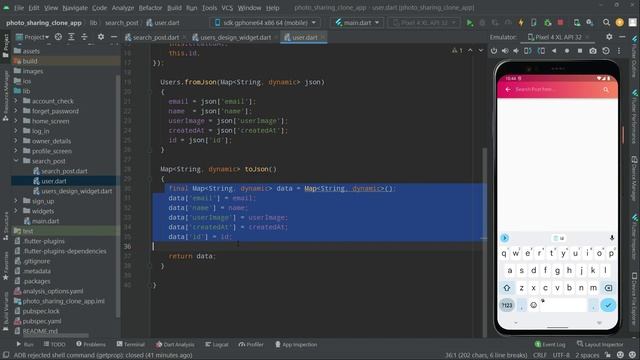
Task: Open Emulator panel gear settings
Action: 609,37
